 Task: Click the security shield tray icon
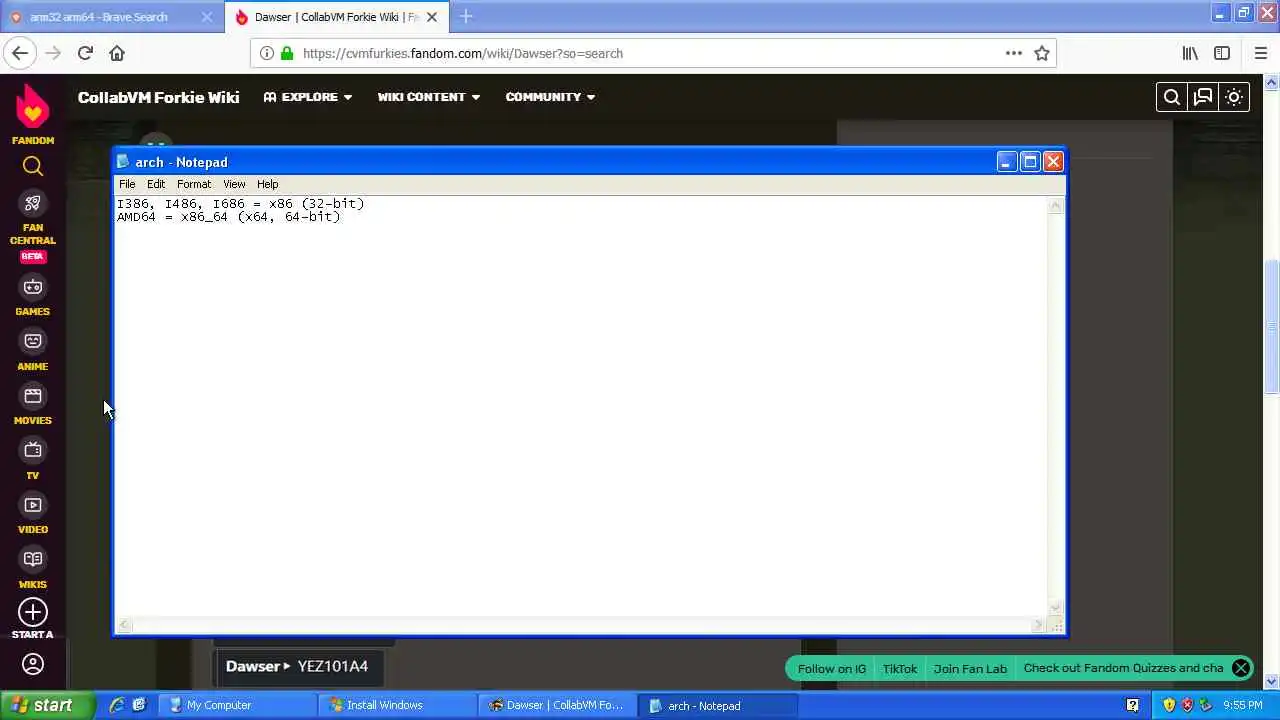point(1169,705)
